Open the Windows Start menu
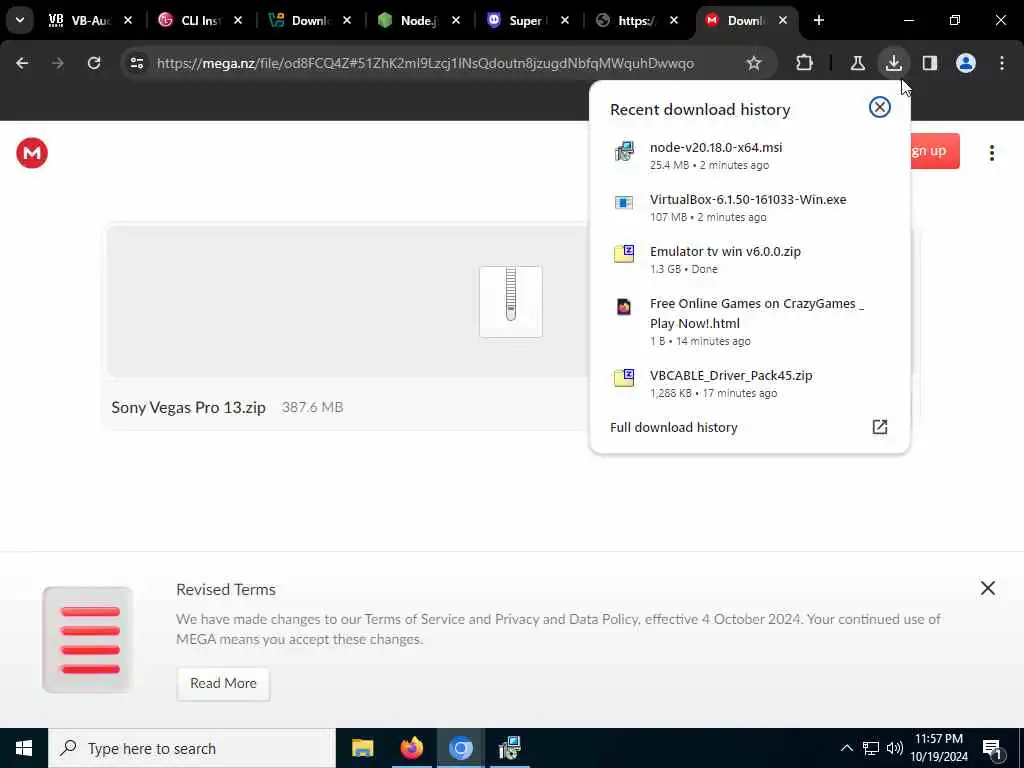 24,748
